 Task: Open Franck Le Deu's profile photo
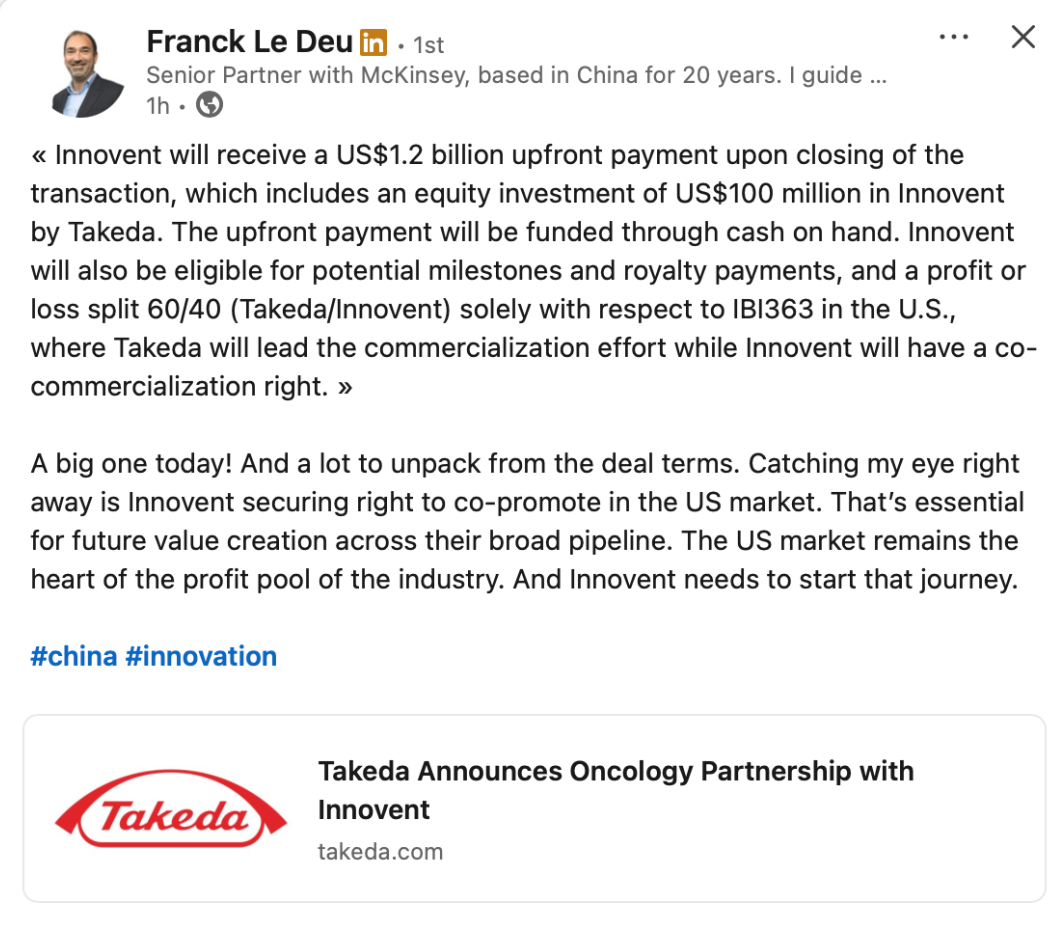86,73
